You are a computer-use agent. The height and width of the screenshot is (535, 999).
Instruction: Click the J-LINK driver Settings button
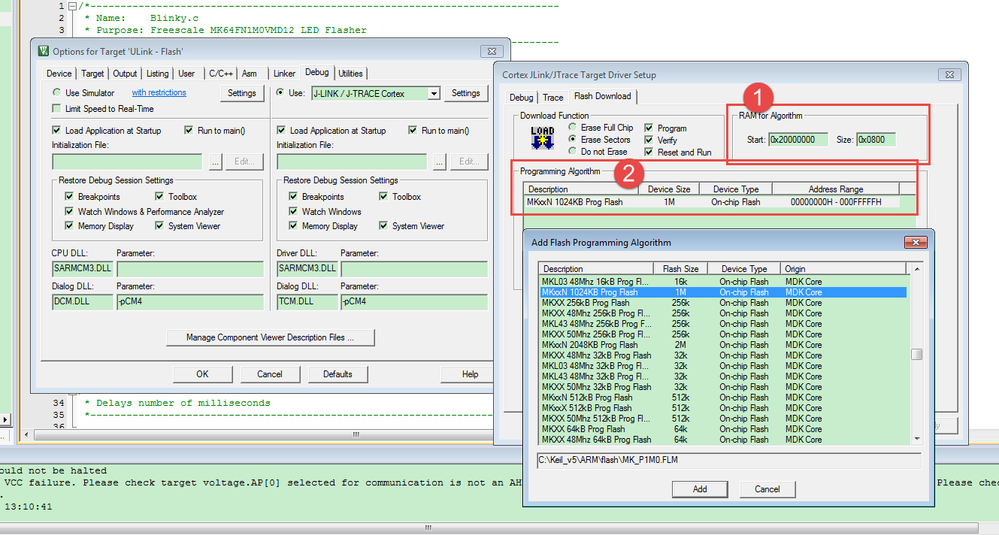466,93
